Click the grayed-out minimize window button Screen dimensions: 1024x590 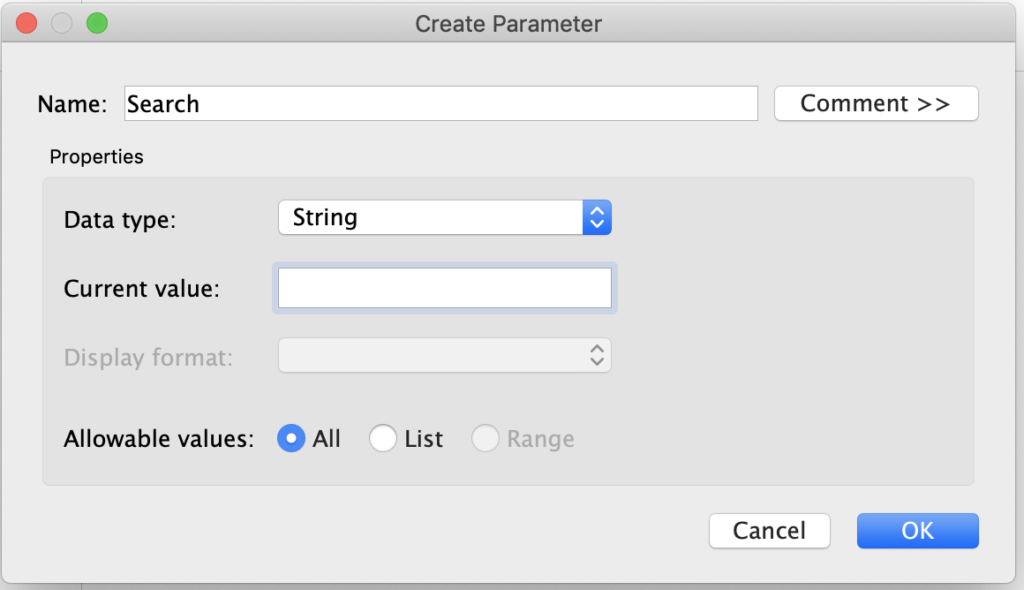(x=62, y=24)
